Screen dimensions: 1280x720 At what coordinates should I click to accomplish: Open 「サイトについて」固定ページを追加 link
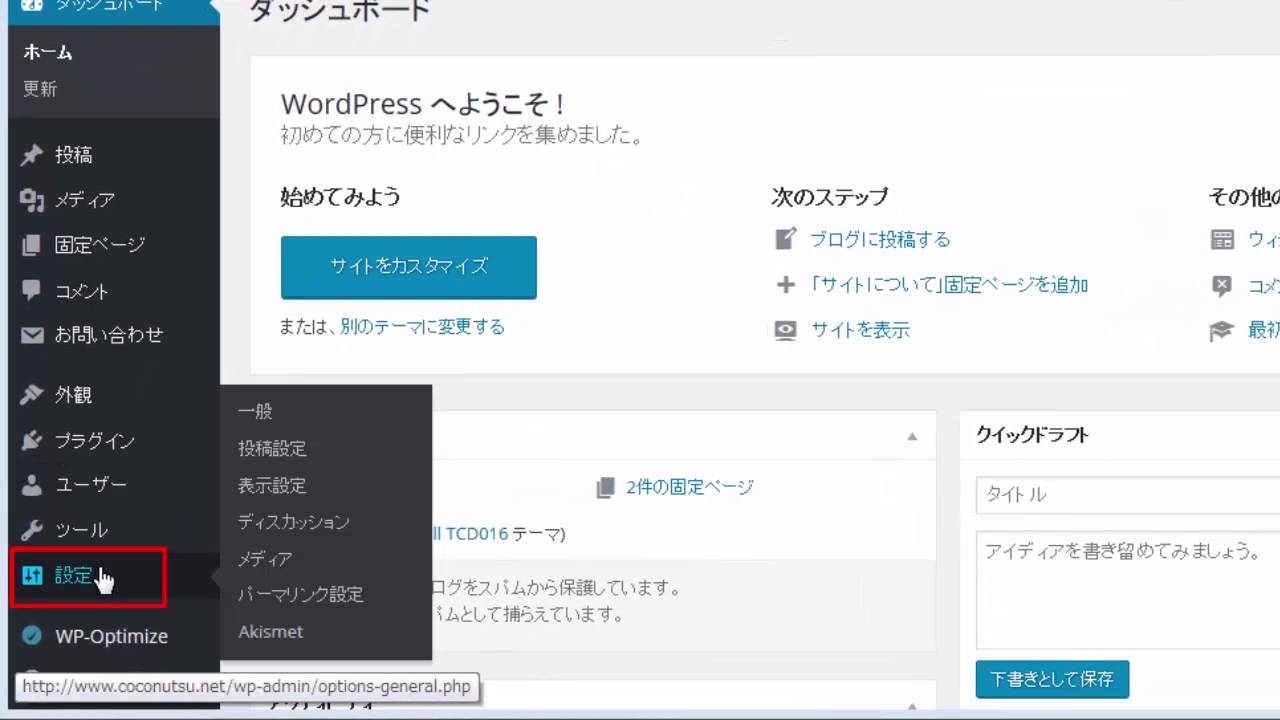point(949,285)
